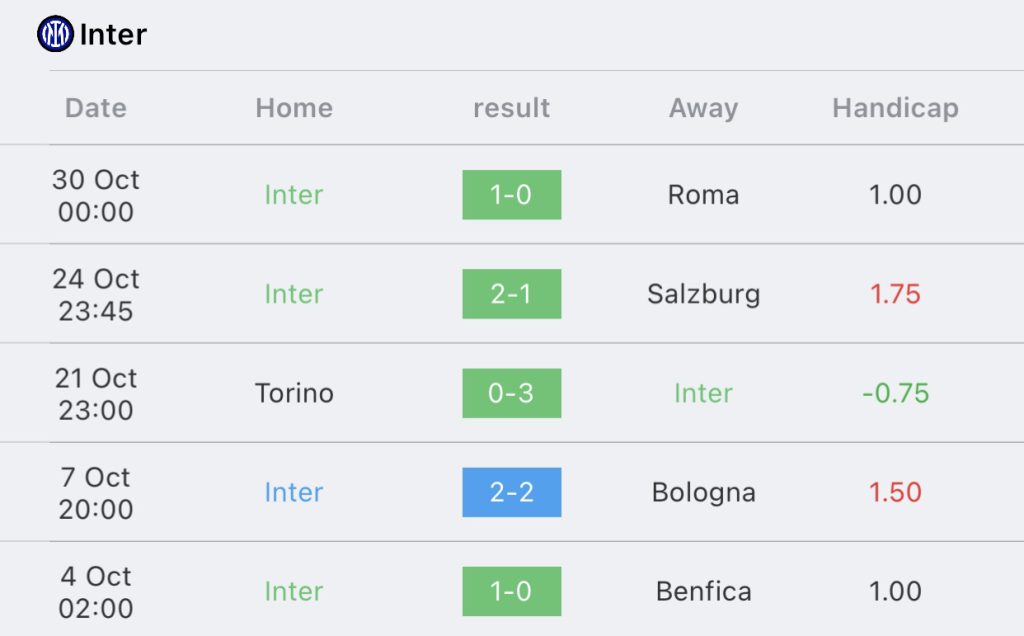Open the blue 2-2 Bologna result
The height and width of the screenshot is (636, 1024).
(511, 492)
